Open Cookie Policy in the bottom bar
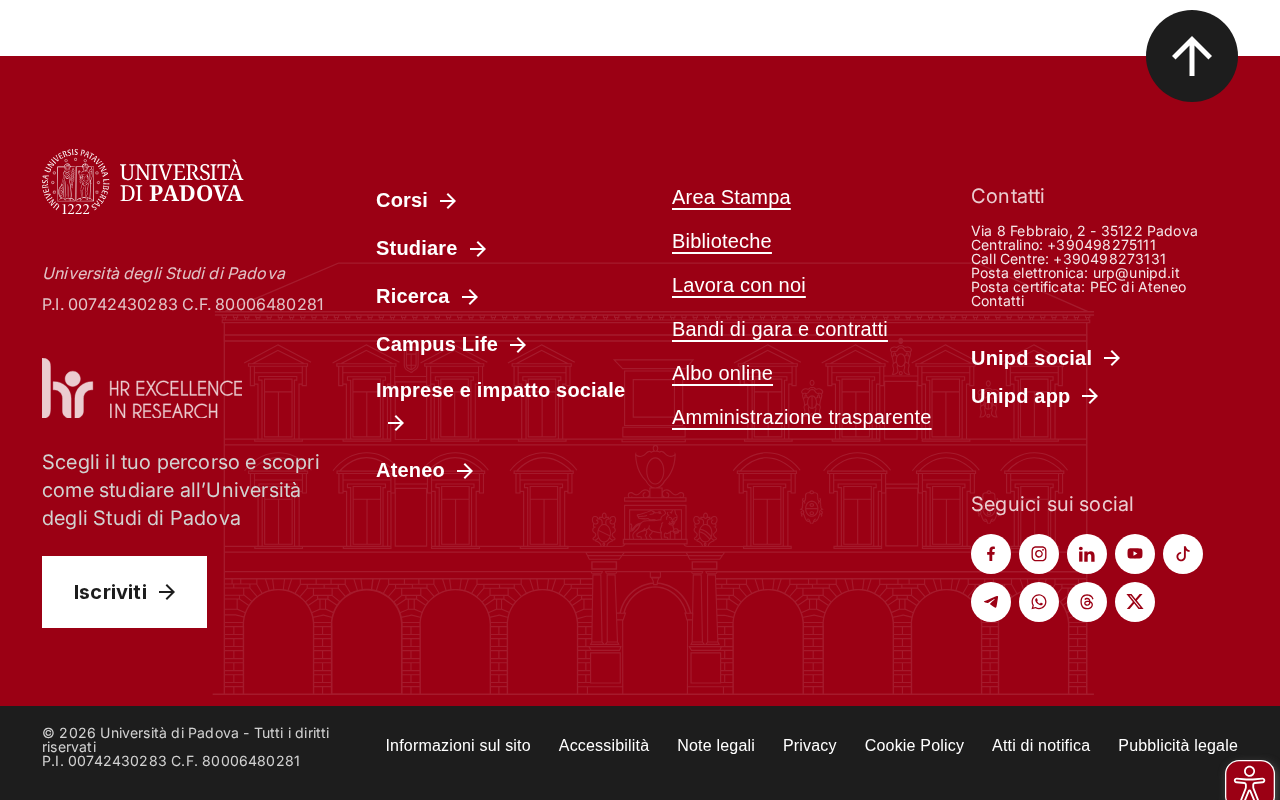The height and width of the screenshot is (800, 1280). click(x=914, y=745)
